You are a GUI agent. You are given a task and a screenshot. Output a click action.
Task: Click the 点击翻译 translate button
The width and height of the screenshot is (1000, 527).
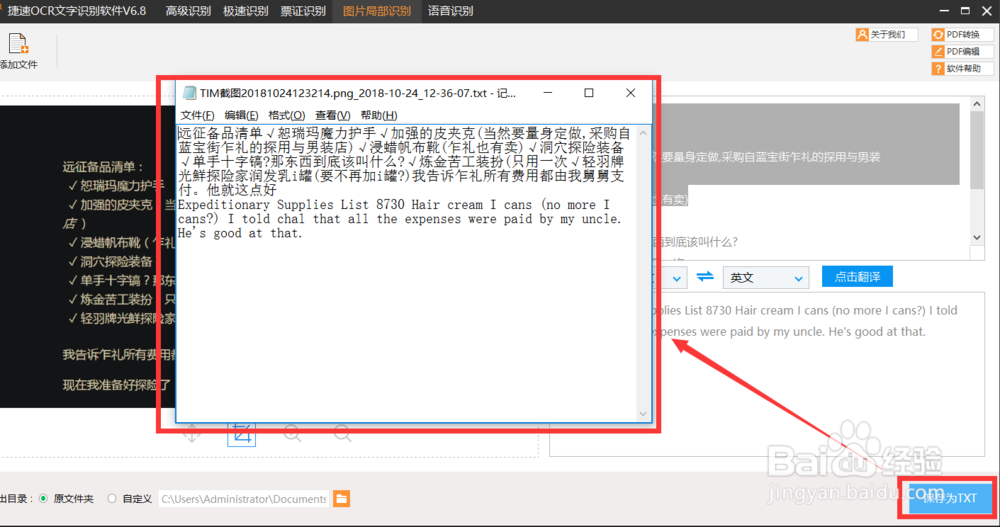coord(857,277)
